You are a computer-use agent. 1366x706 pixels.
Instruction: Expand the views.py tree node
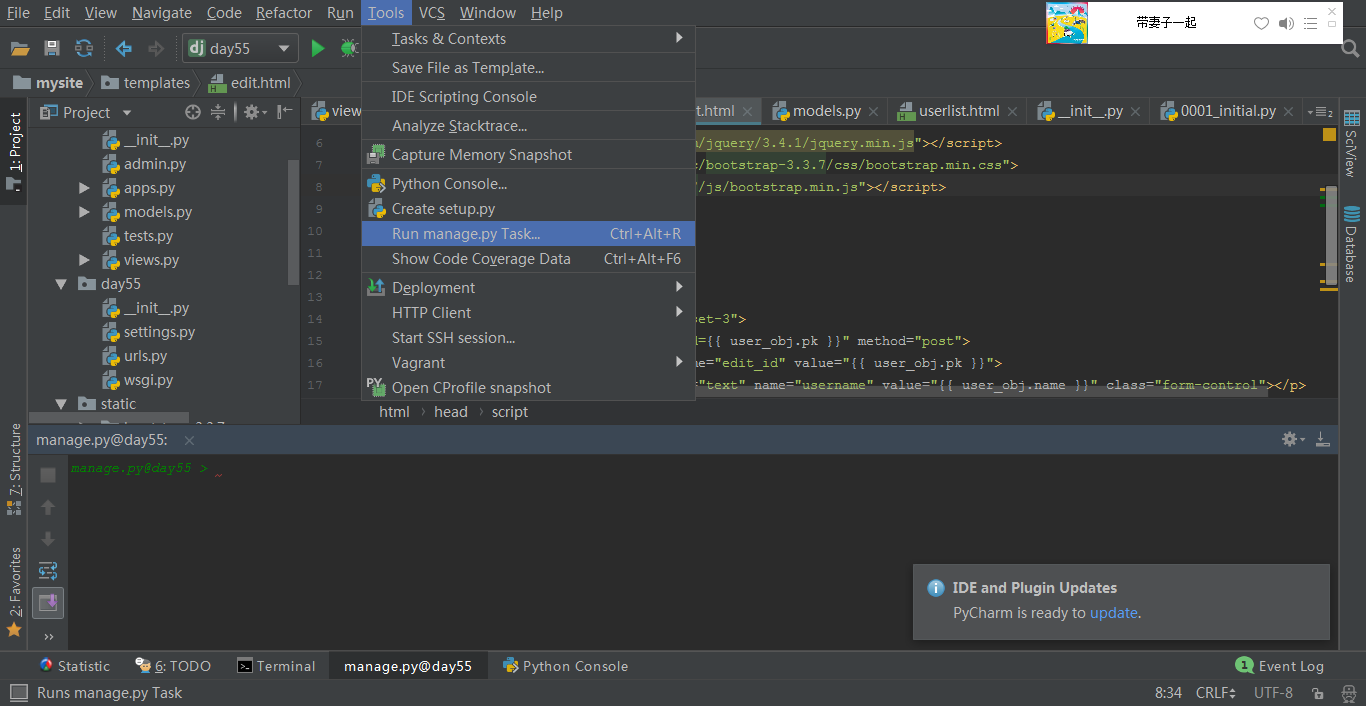click(85, 260)
